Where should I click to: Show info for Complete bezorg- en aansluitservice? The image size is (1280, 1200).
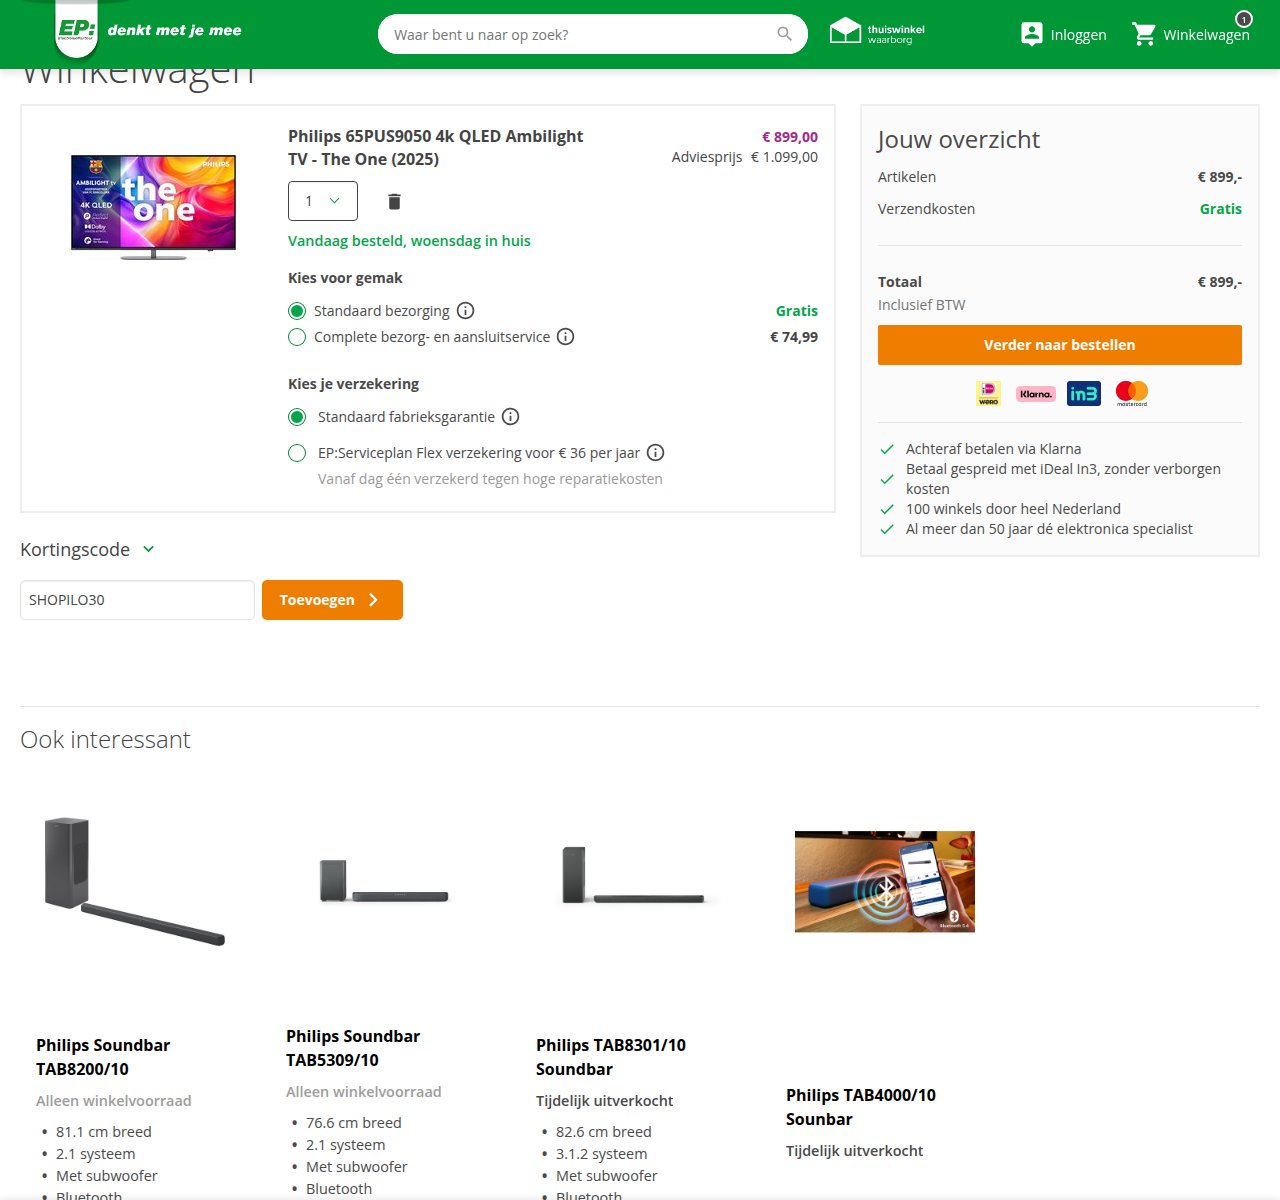[x=566, y=337]
